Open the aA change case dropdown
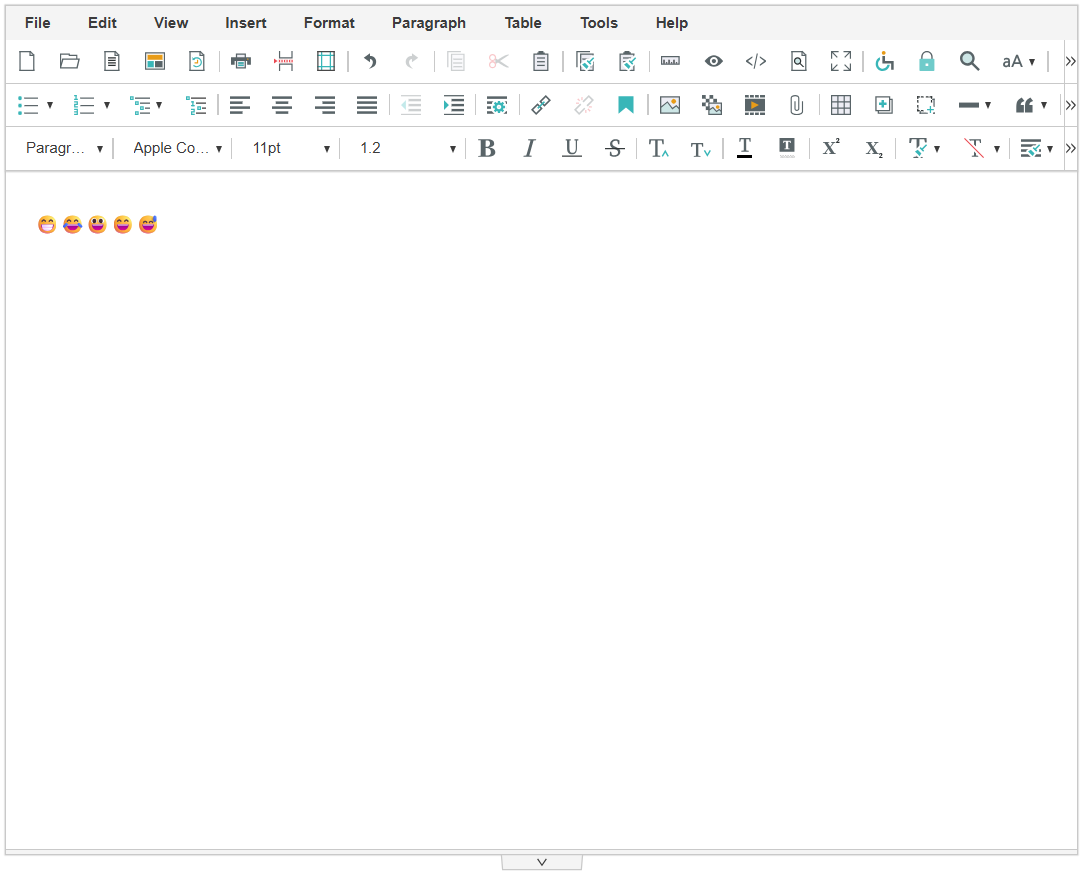This screenshot has width=1084, height=873. [1018, 62]
